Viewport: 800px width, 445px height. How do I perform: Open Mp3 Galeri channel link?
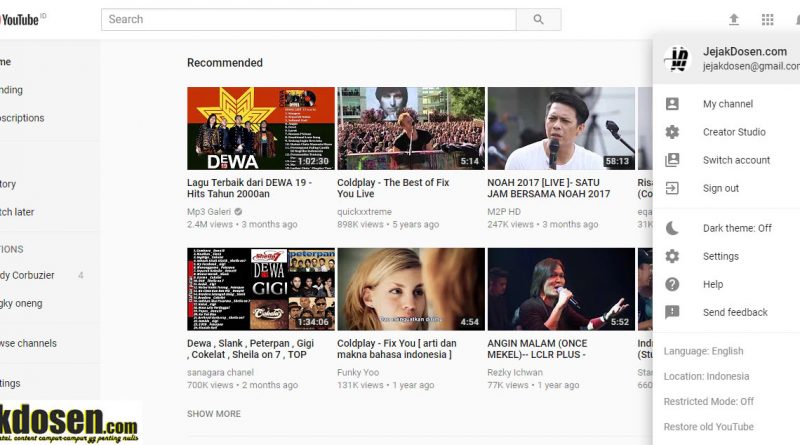(x=209, y=211)
